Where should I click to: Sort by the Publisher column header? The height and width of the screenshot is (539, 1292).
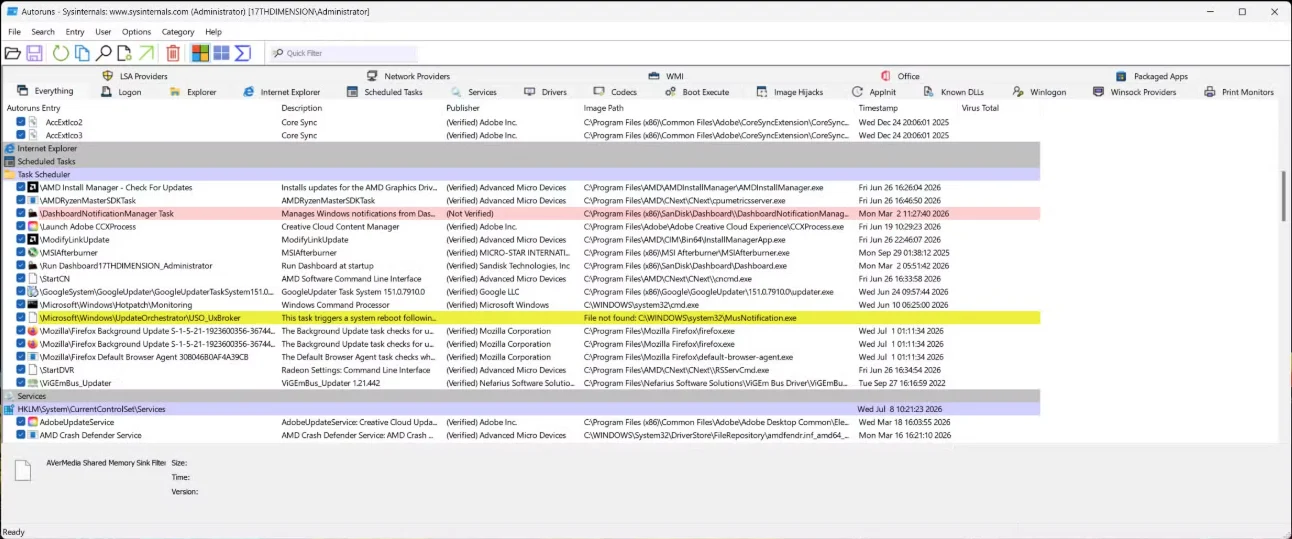463,108
